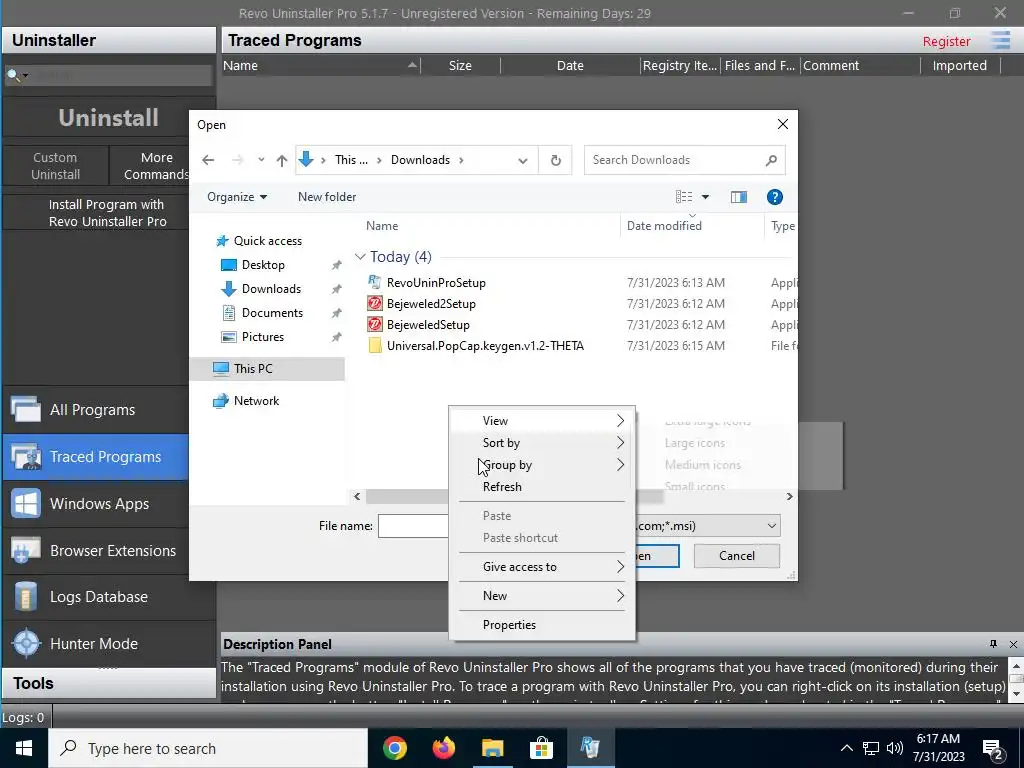Screen dimensions: 1024x768
Task: Select Pictures in the navigation pane
Action: pyautogui.click(x=263, y=337)
